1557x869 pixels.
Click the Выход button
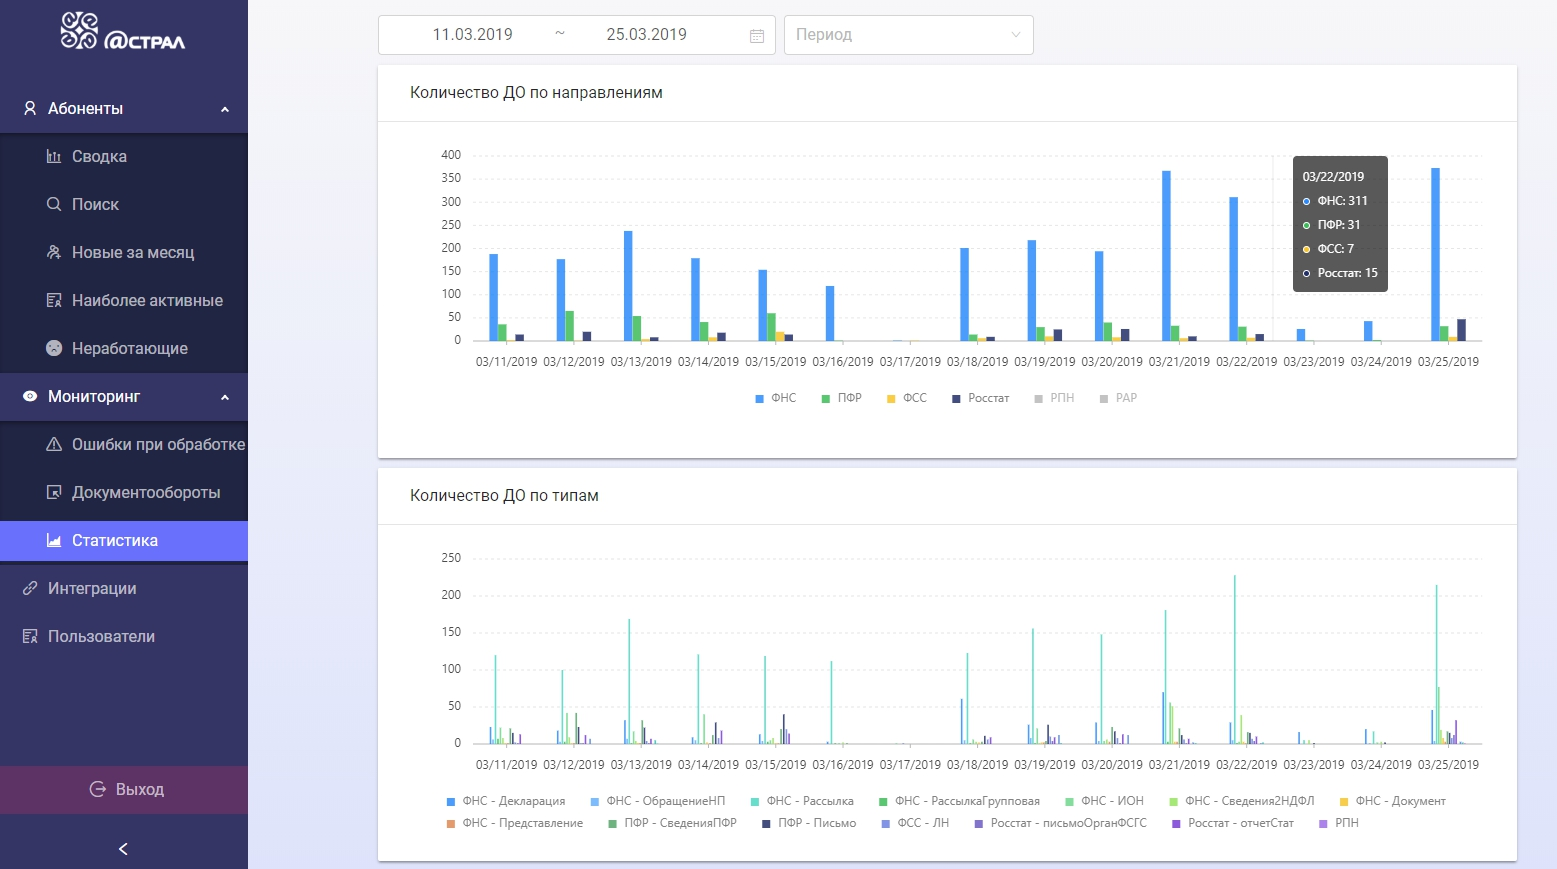click(x=124, y=789)
